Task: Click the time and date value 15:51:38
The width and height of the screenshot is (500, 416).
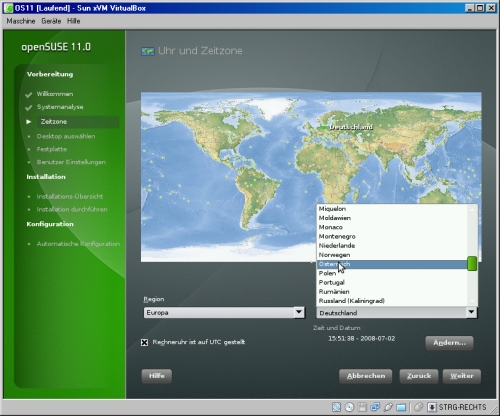Action: click(362, 339)
